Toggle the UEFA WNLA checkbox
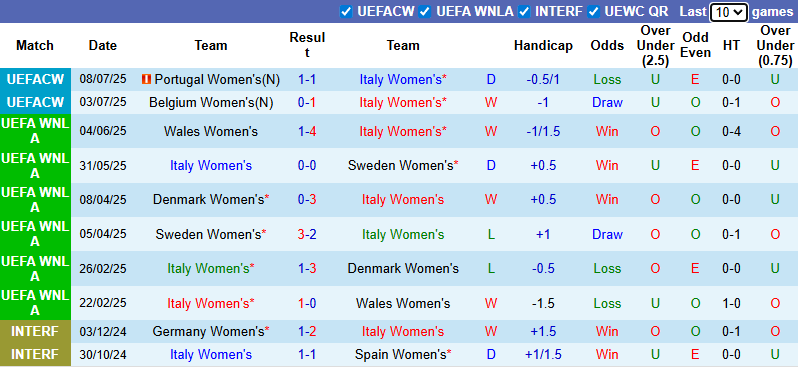798x367 pixels. pyautogui.click(x=425, y=12)
